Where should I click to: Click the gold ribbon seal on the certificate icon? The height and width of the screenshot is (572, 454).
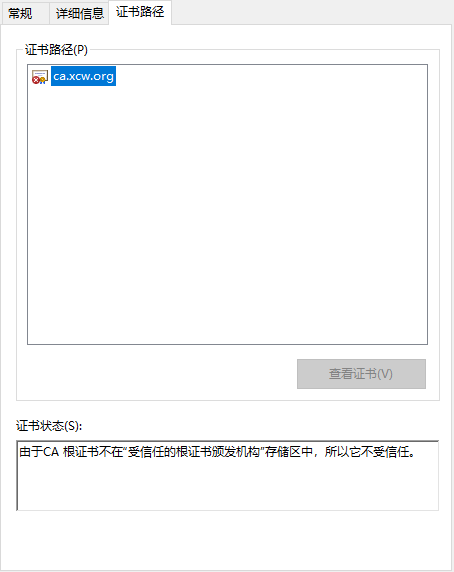point(43,80)
